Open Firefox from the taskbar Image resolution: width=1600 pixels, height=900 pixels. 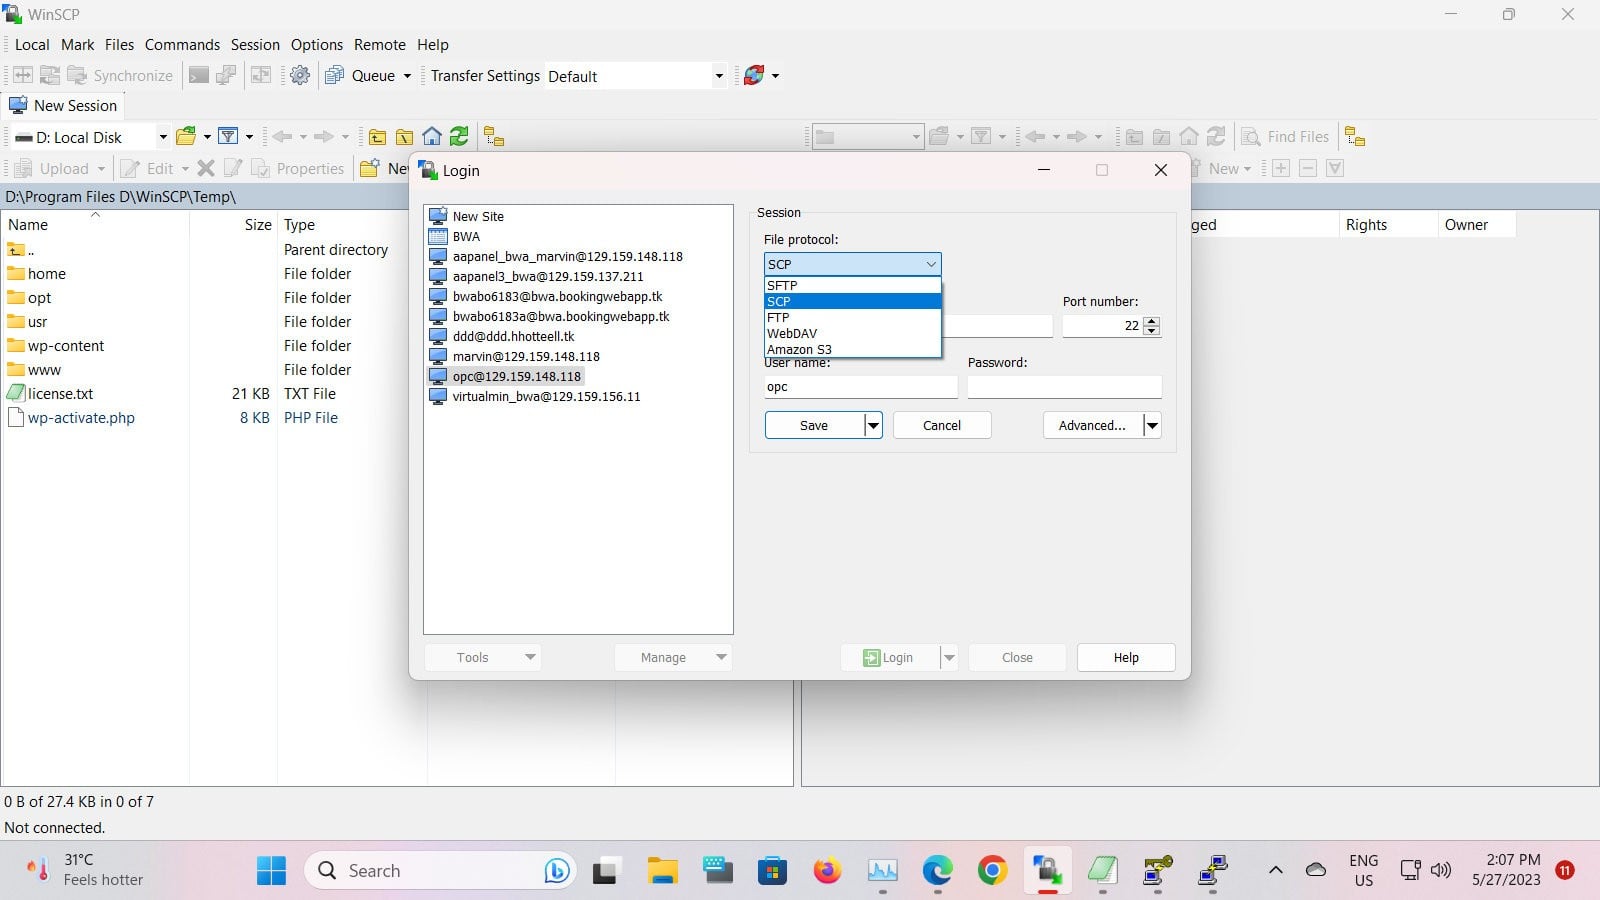coord(827,871)
